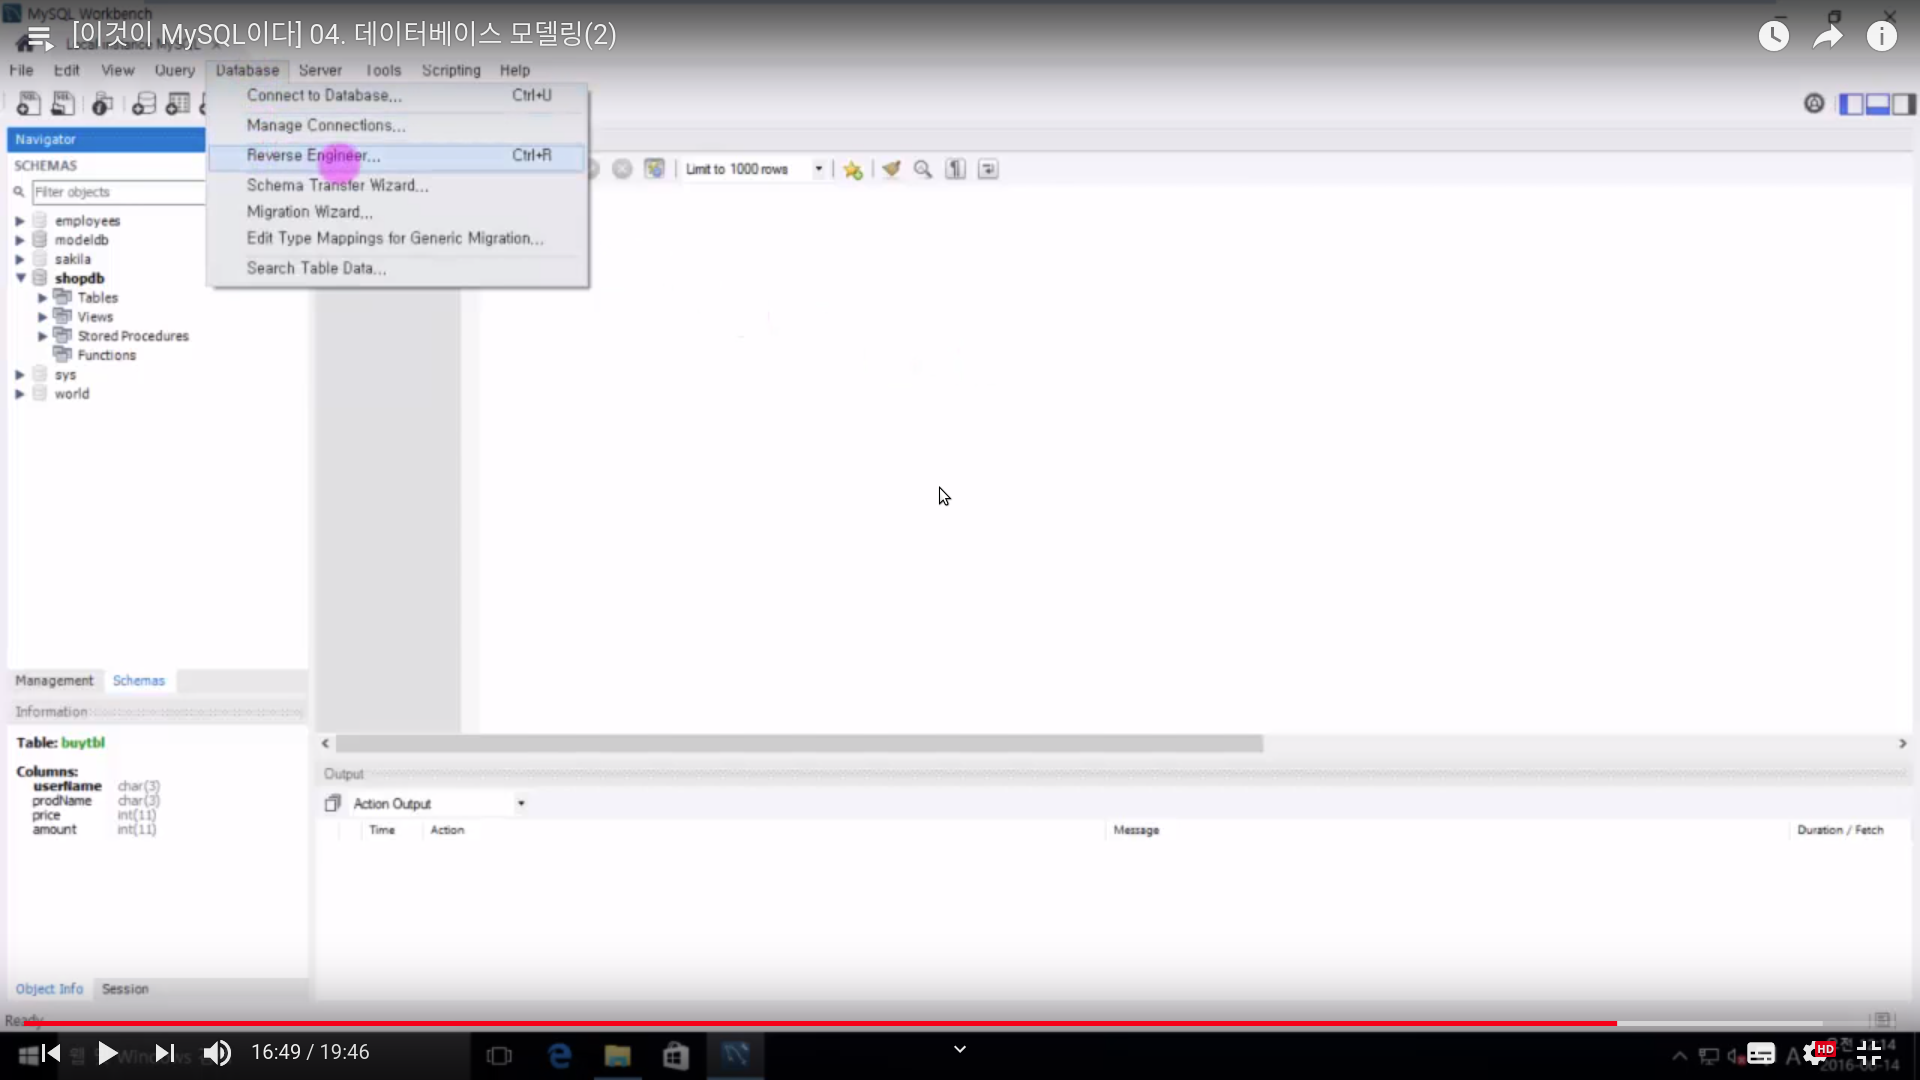Click the editor horizontal scrollbar thumb
1920x1080 pixels.
(x=799, y=744)
